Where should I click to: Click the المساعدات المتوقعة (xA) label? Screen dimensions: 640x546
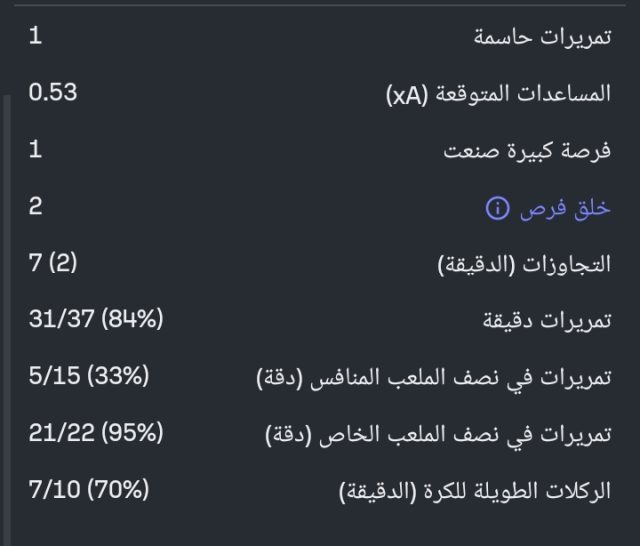point(498,95)
